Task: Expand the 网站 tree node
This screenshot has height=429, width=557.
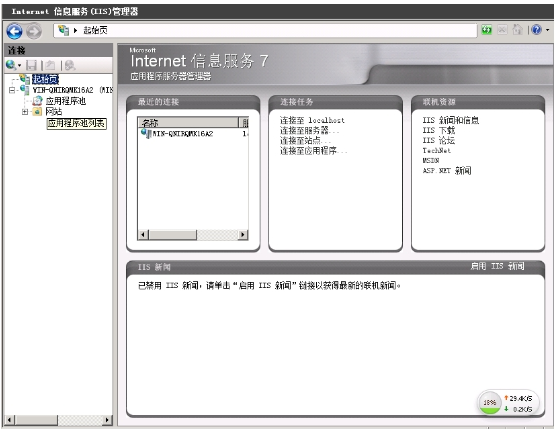Action: 25,112
